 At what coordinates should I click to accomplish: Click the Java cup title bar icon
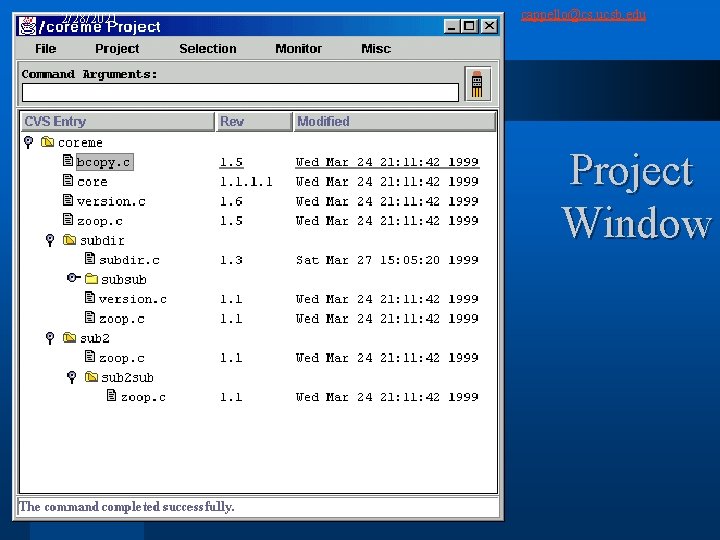pos(28,26)
